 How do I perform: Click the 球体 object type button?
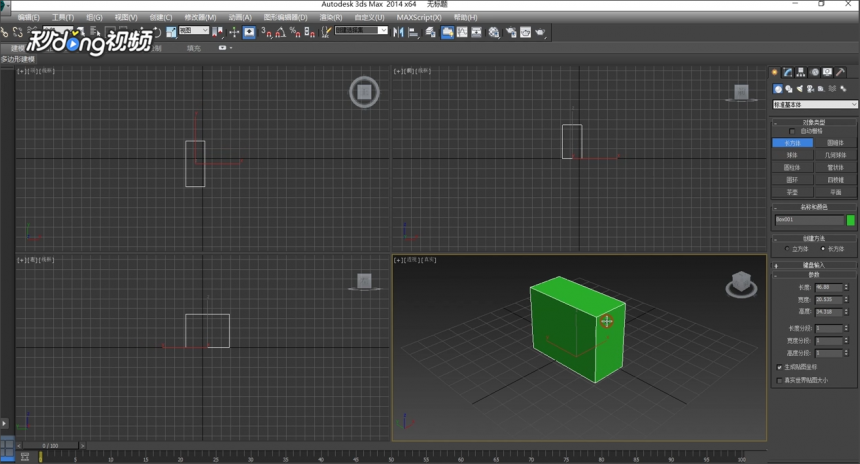tap(793, 155)
